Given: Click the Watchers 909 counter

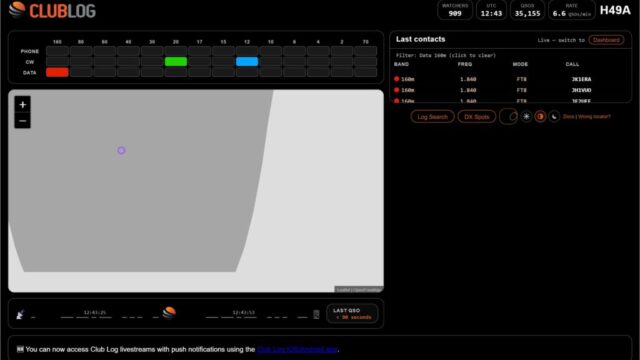Looking at the screenshot, I should coord(455,10).
